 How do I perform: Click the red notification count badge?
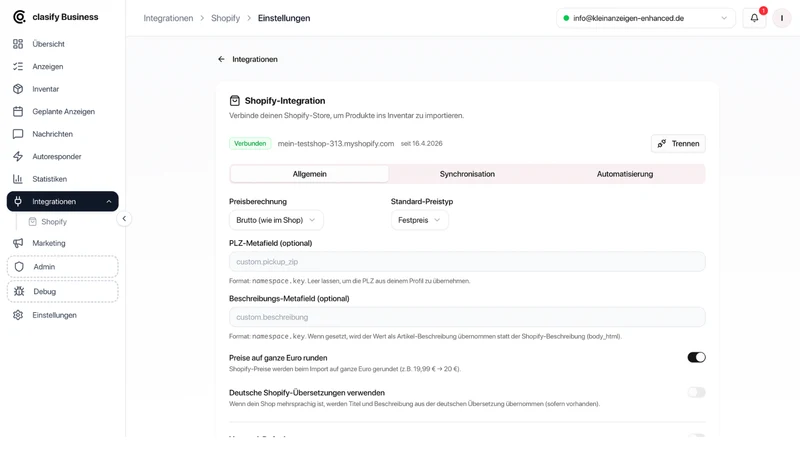coord(763,11)
